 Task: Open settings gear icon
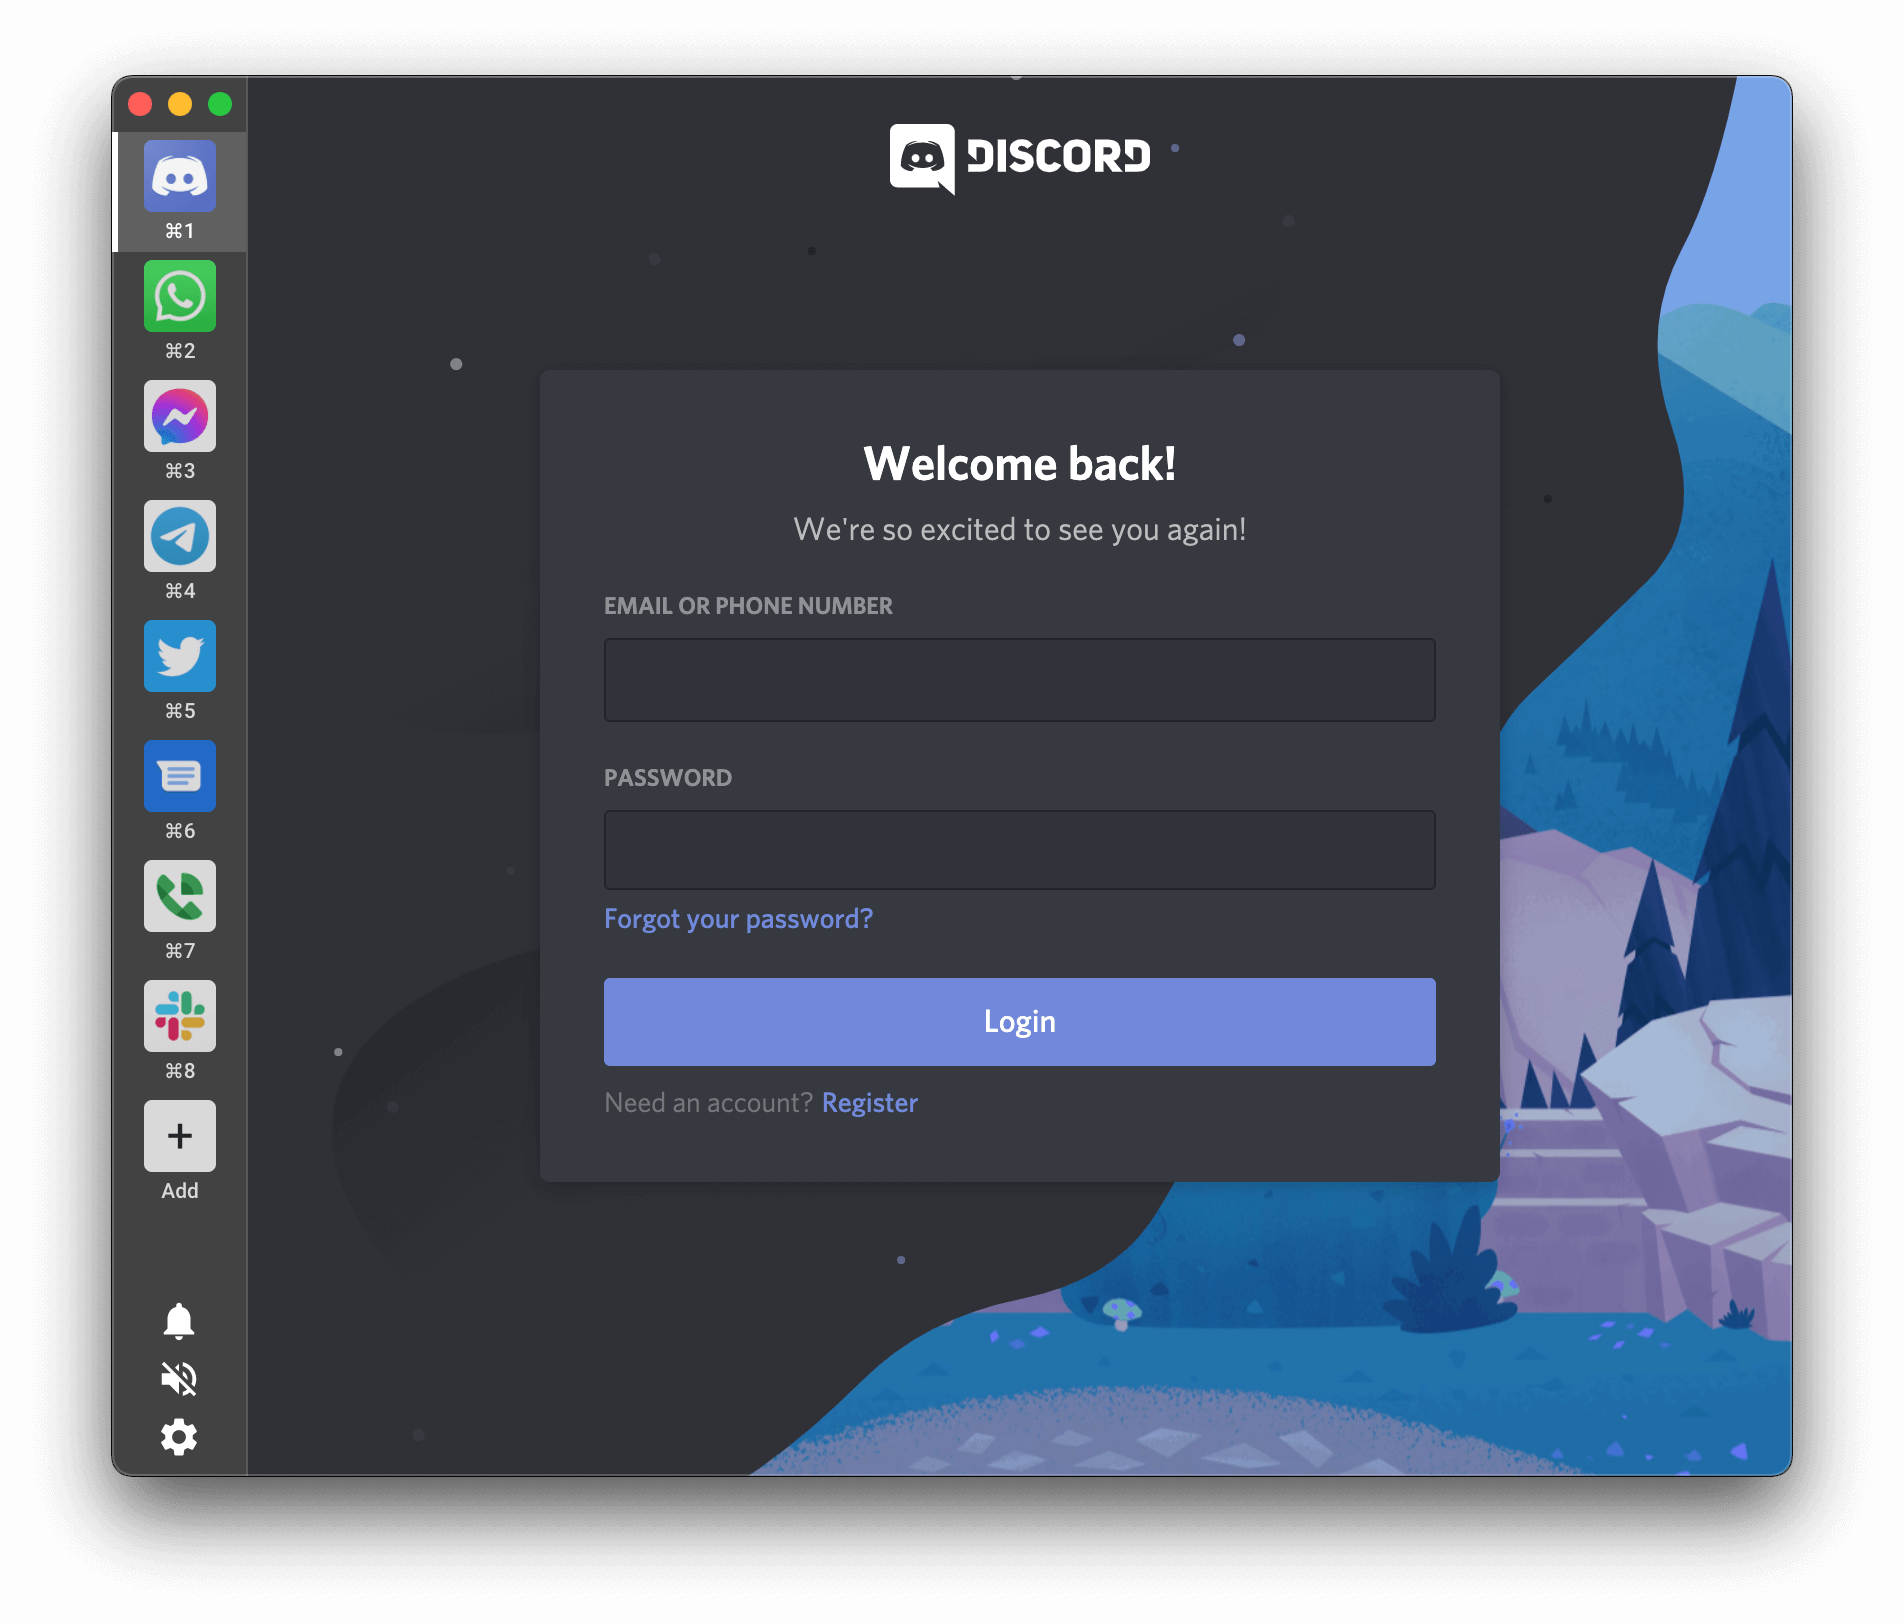coord(179,1437)
